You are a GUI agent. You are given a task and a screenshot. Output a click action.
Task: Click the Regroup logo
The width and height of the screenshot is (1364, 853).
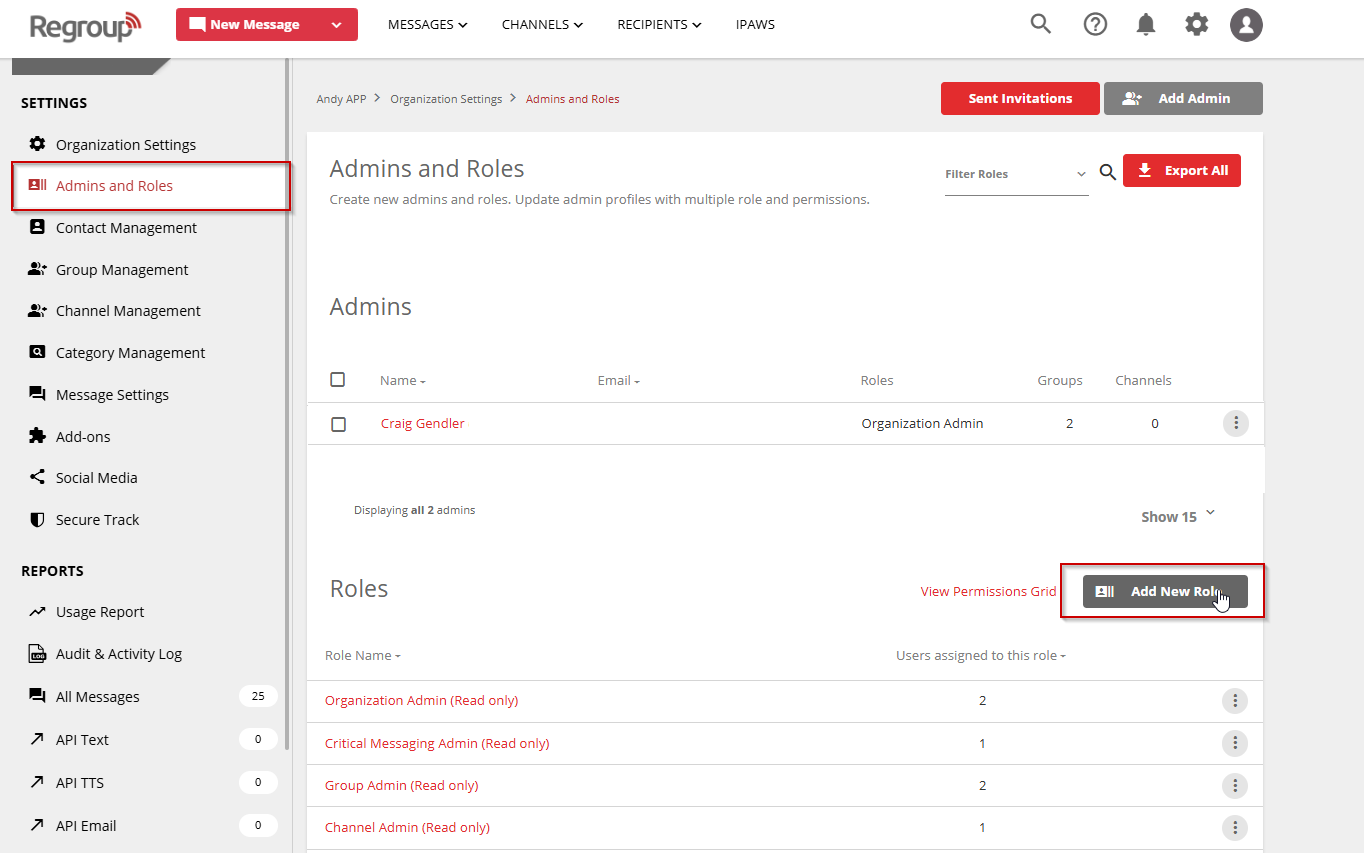coord(86,25)
